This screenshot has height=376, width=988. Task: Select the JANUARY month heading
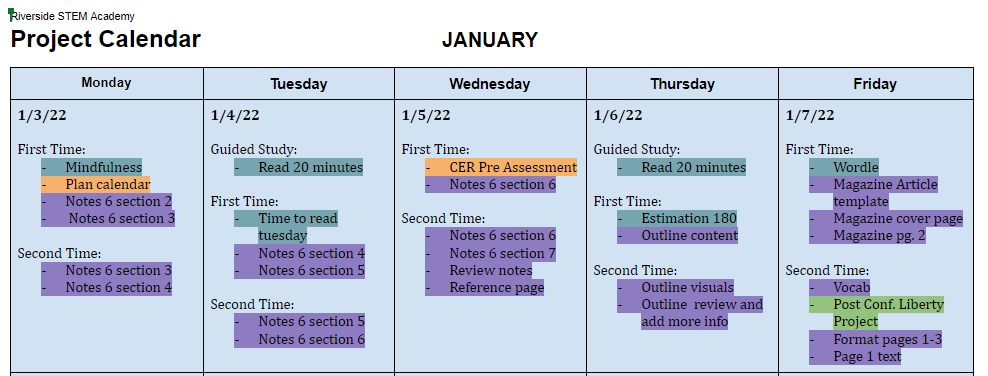pyautogui.click(x=490, y=40)
